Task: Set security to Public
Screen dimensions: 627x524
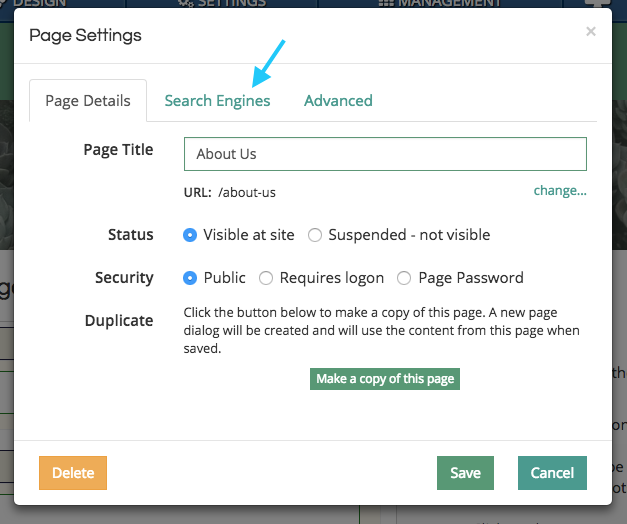Action: click(190, 278)
